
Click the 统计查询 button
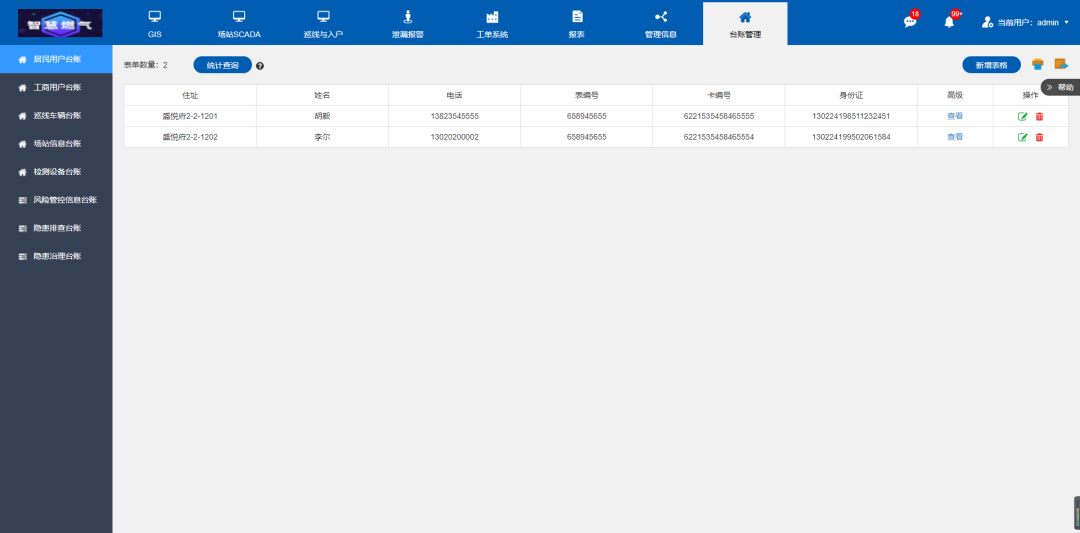click(222, 65)
